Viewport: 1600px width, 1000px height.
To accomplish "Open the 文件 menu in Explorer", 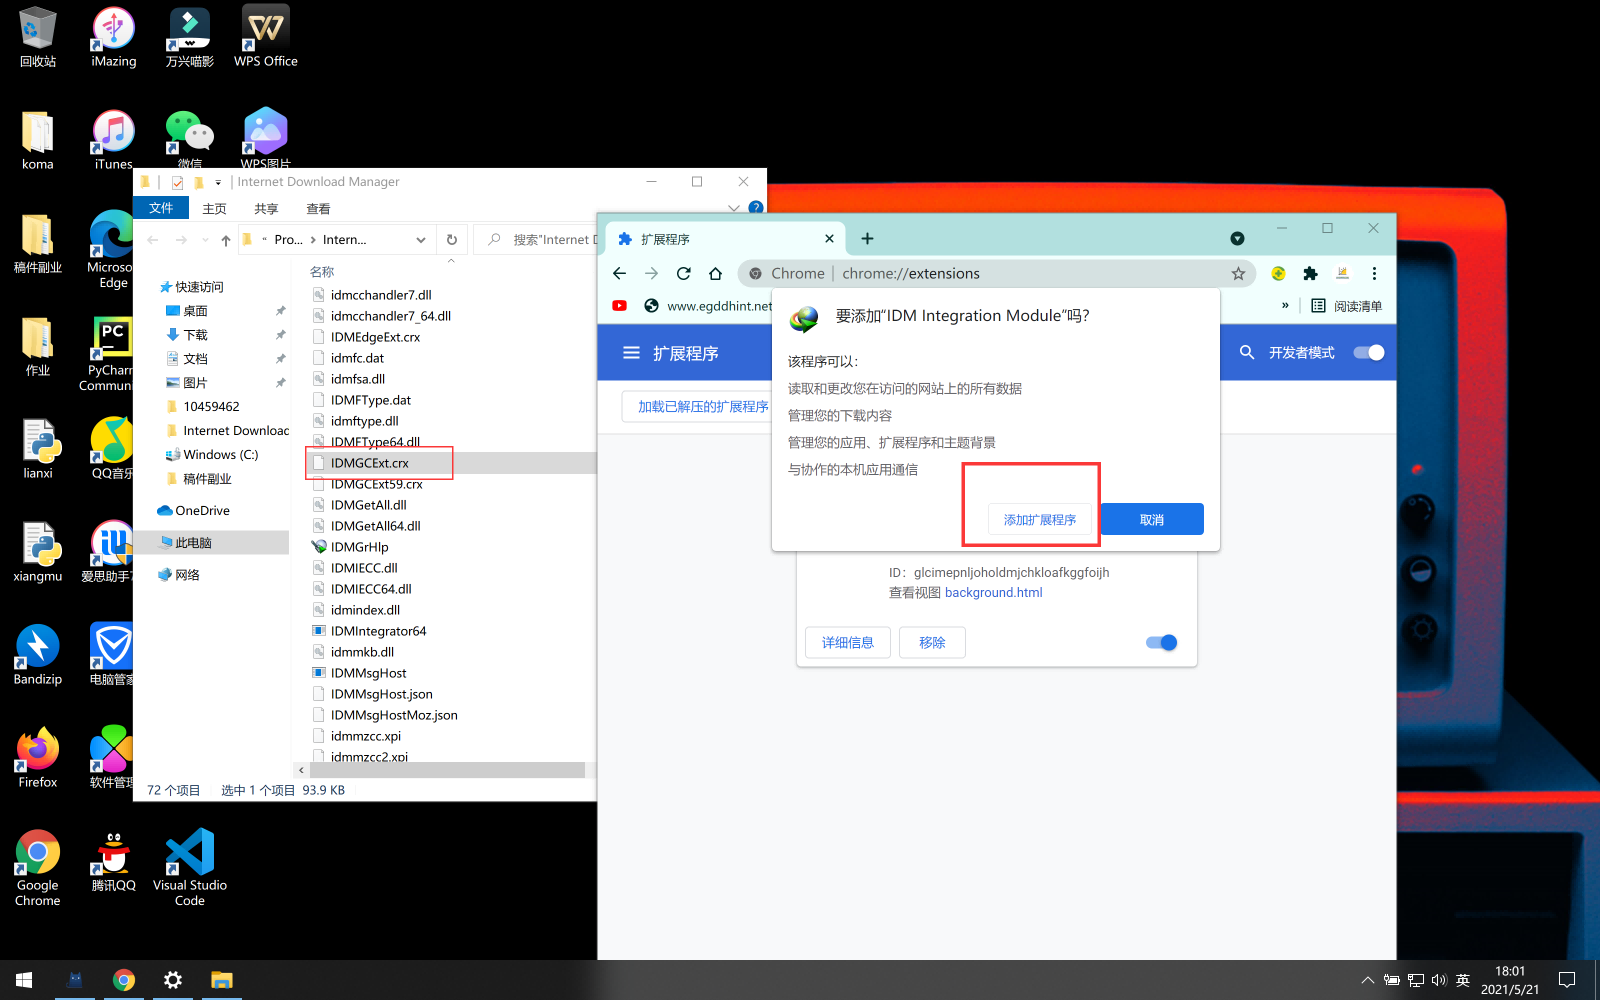I will 161,208.
